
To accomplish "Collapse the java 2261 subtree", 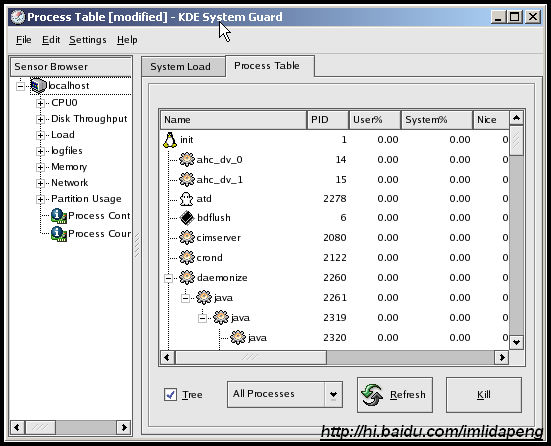I will [x=186, y=299].
